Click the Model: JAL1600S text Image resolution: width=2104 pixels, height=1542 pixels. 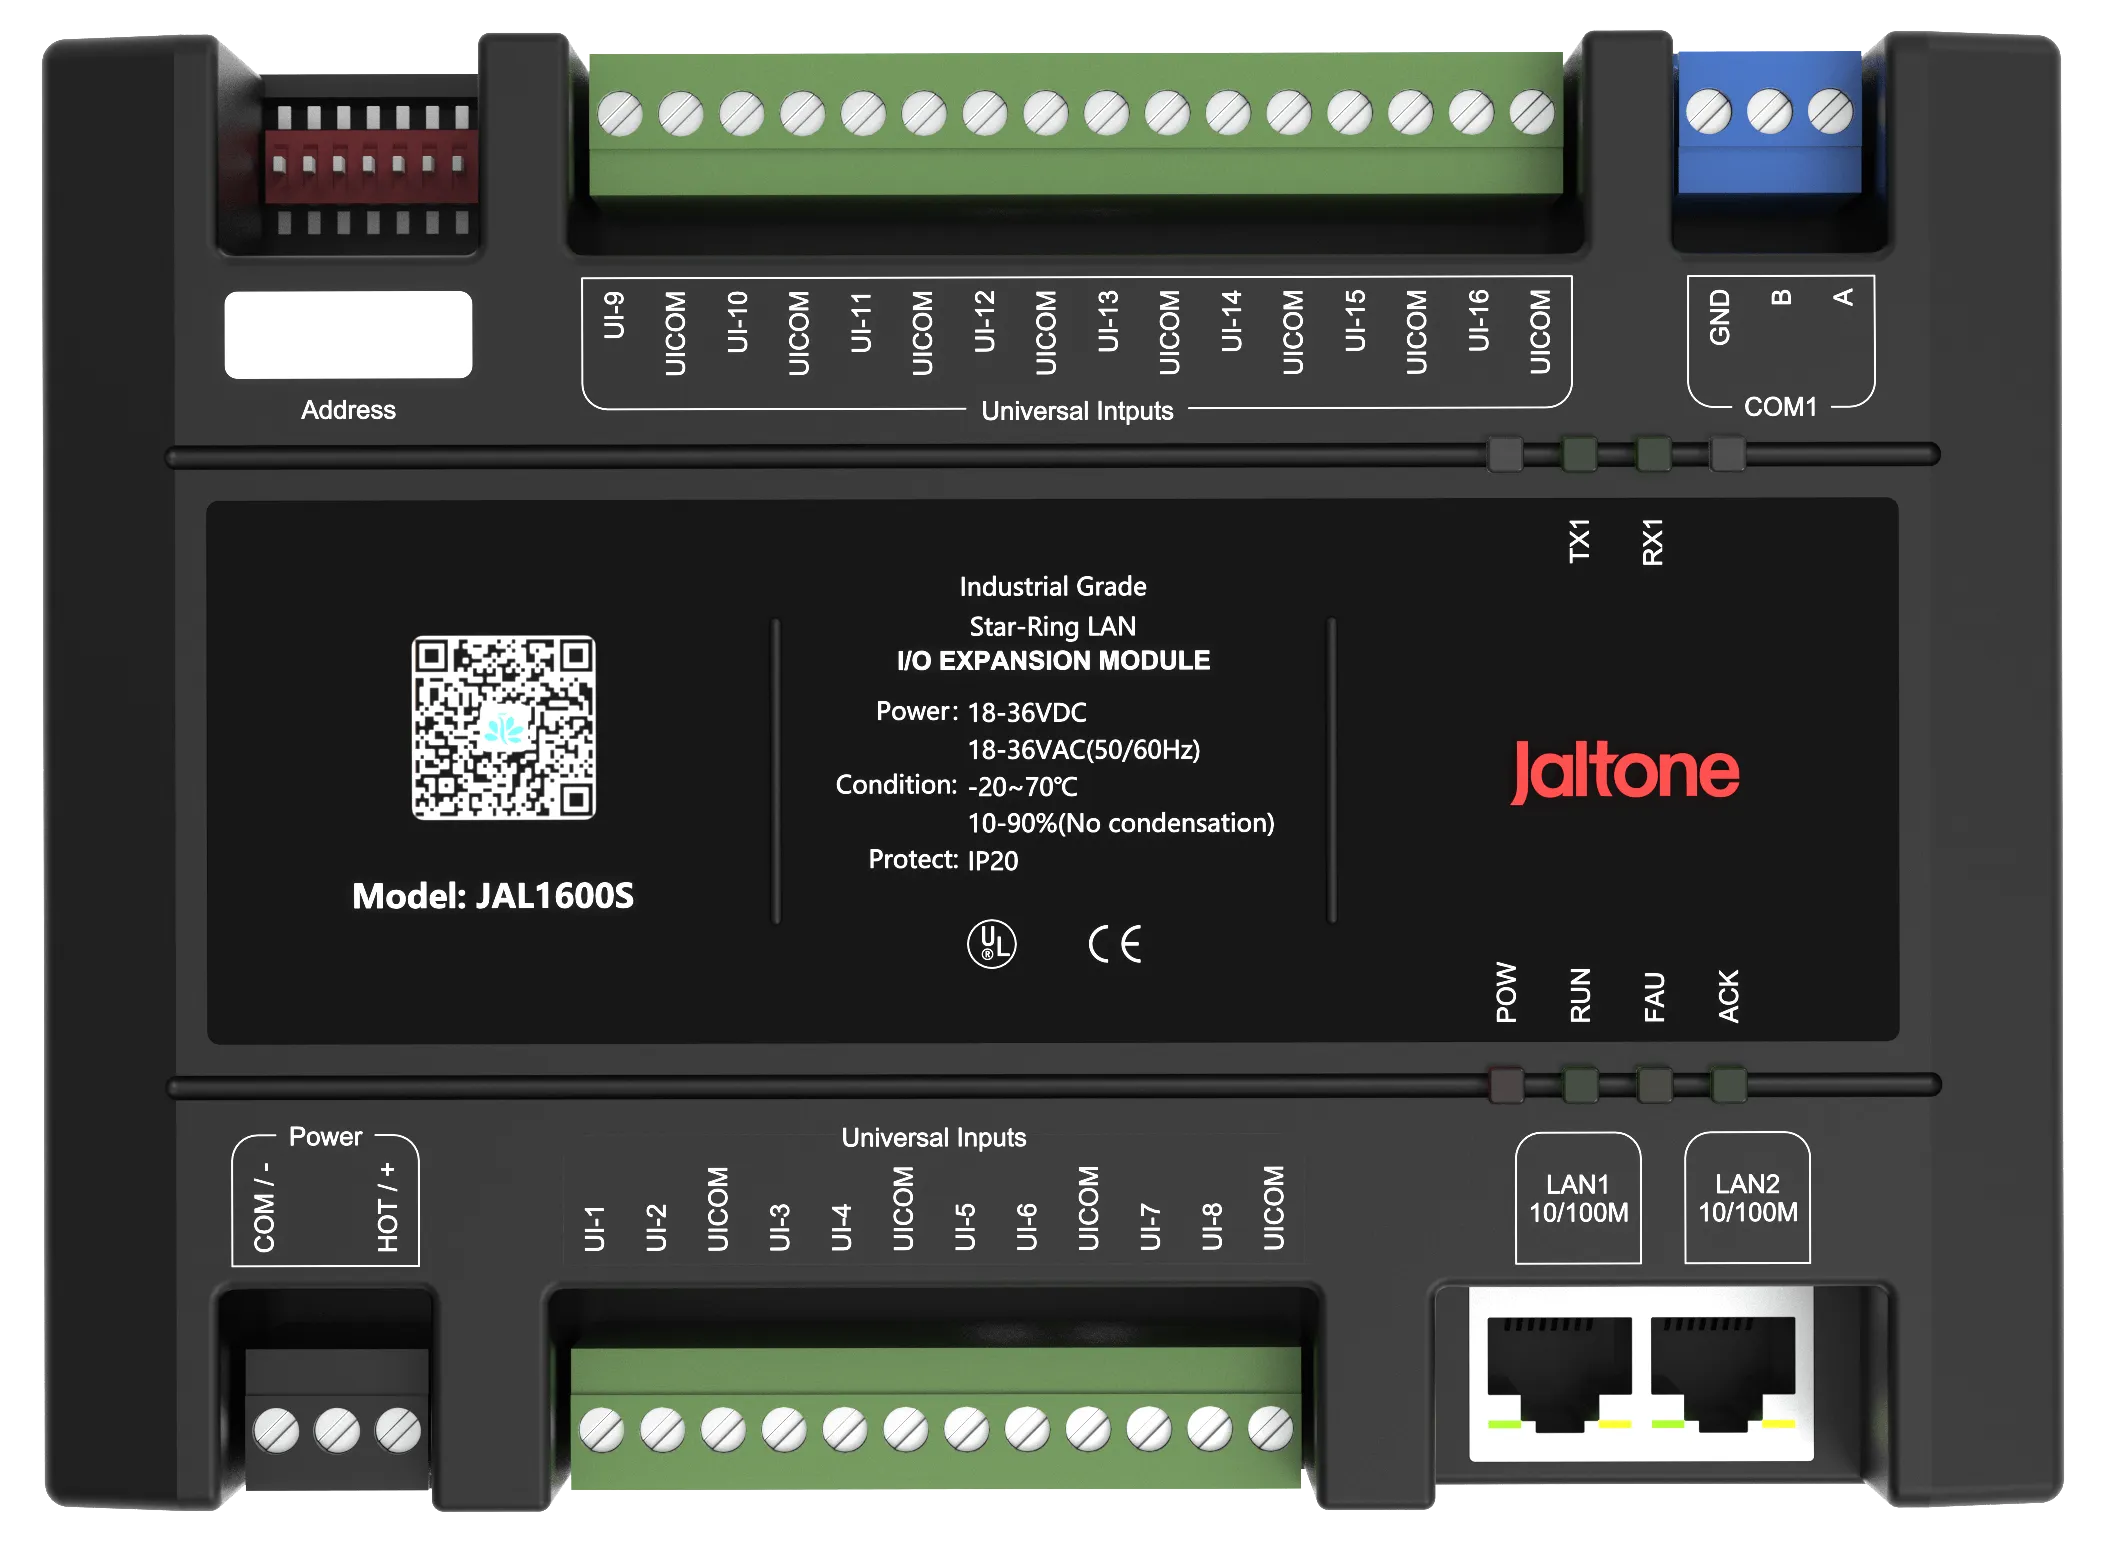493,896
